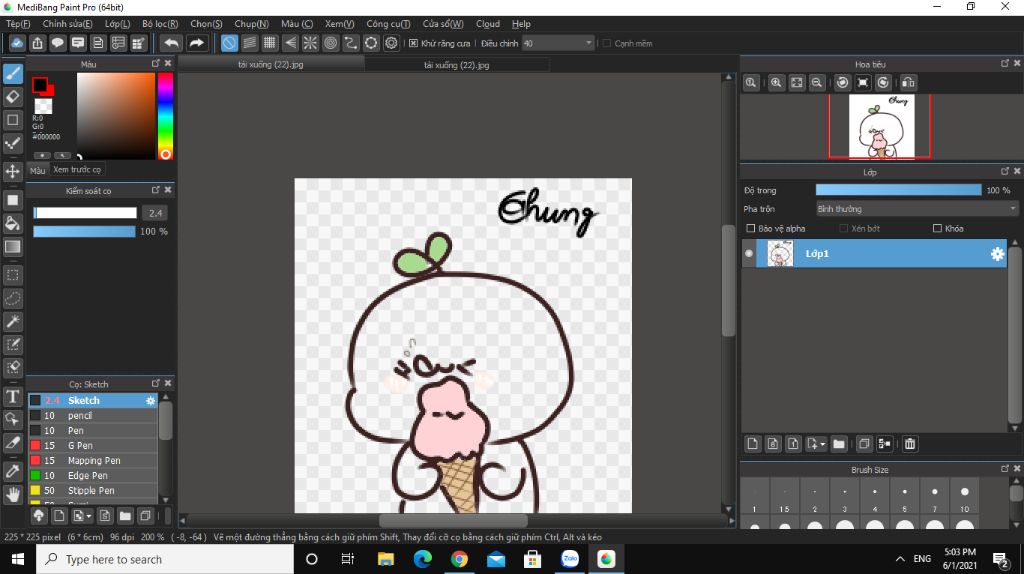This screenshot has height=574, width=1024.
Task: Select the Move tool
Action: tap(12, 171)
